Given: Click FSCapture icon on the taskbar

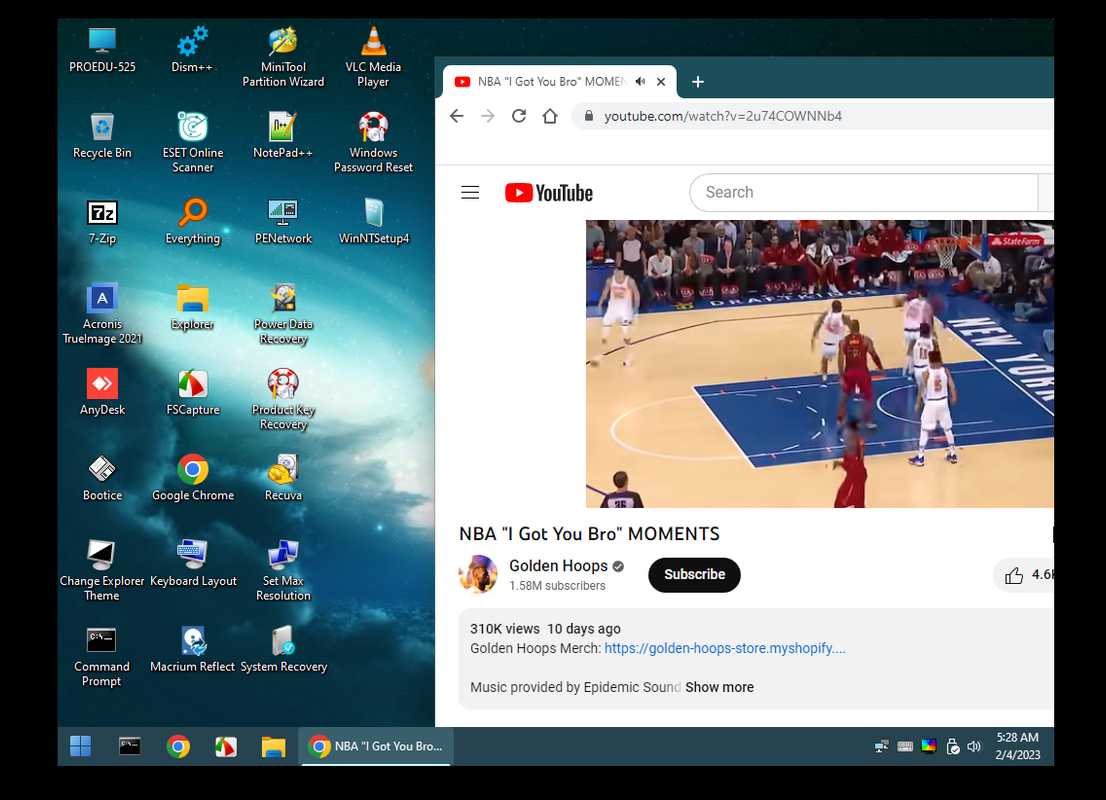Looking at the screenshot, I should click(226, 746).
